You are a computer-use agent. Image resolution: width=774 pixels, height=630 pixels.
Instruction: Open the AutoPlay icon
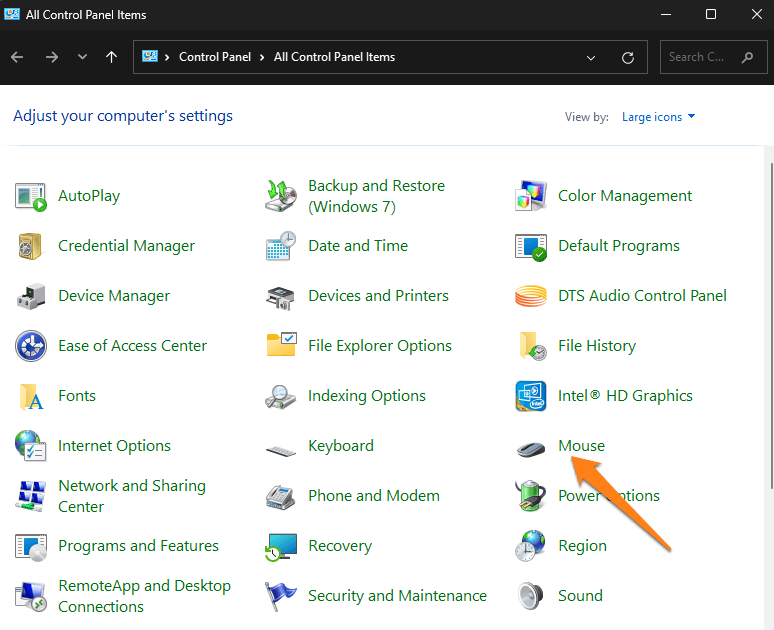coord(31,197)
